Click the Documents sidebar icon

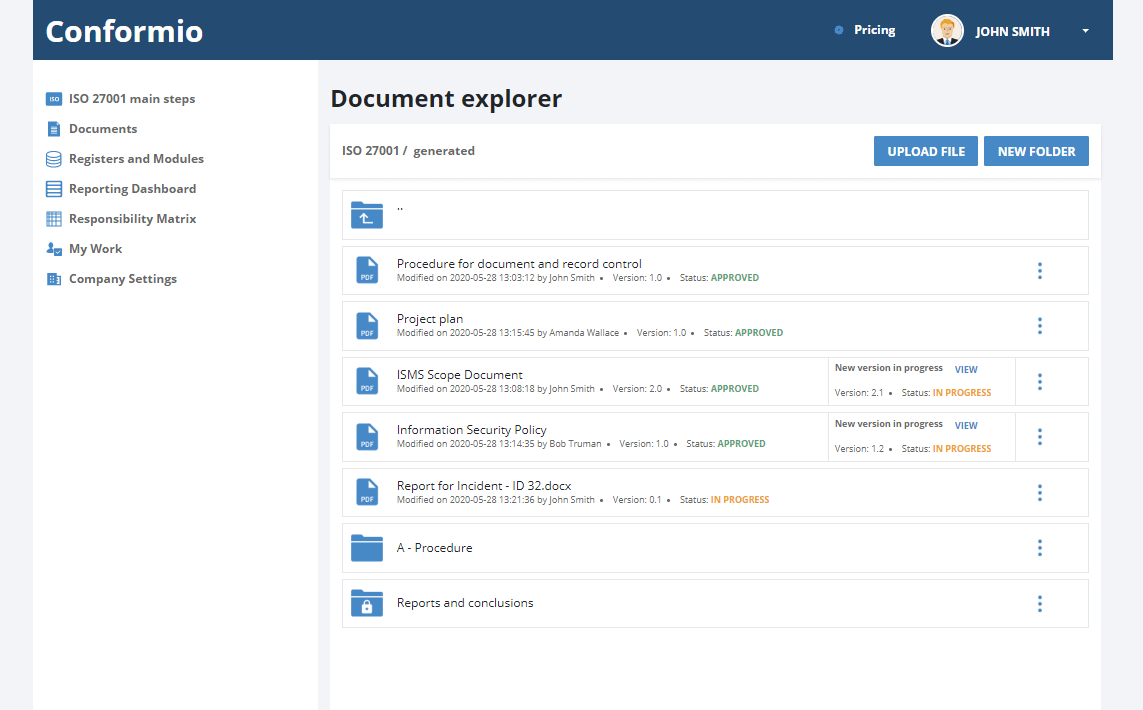[x=54, y=129]
